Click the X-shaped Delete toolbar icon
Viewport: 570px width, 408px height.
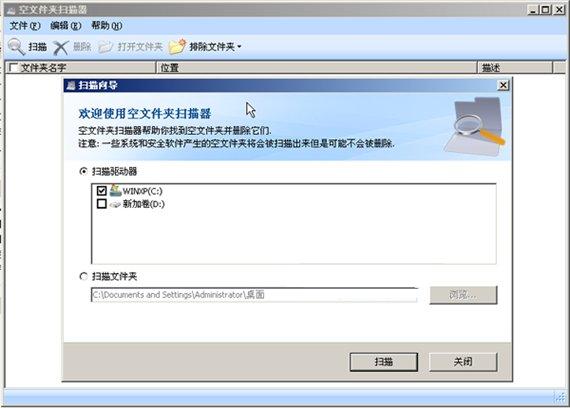61,47
